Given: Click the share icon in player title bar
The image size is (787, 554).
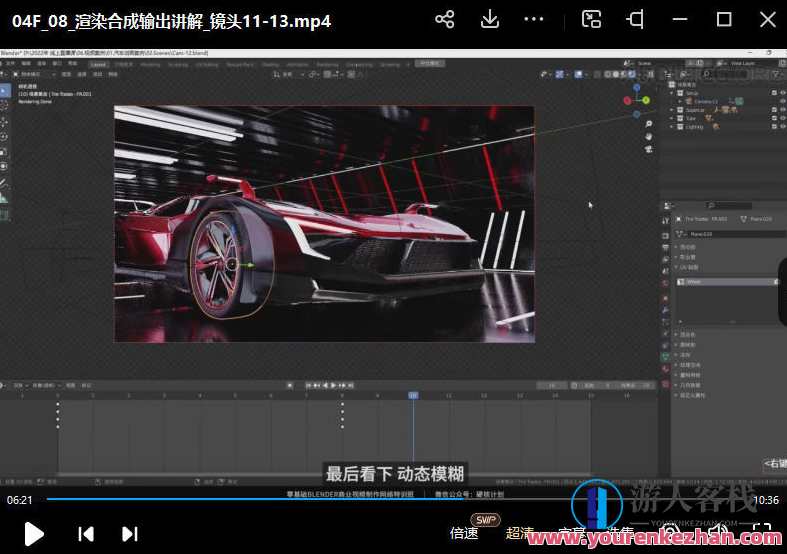Looking at the screenshot, I should click(445, 20).
